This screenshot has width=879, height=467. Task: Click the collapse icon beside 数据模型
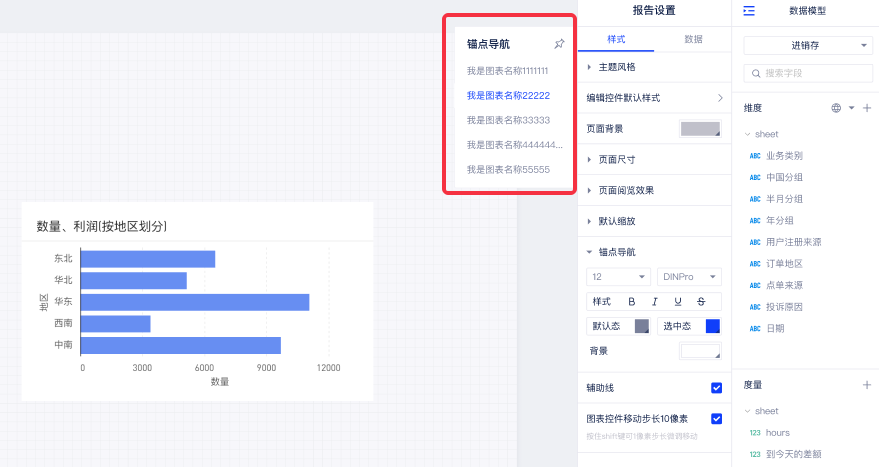pyautogui.click(x=749, y=11)
